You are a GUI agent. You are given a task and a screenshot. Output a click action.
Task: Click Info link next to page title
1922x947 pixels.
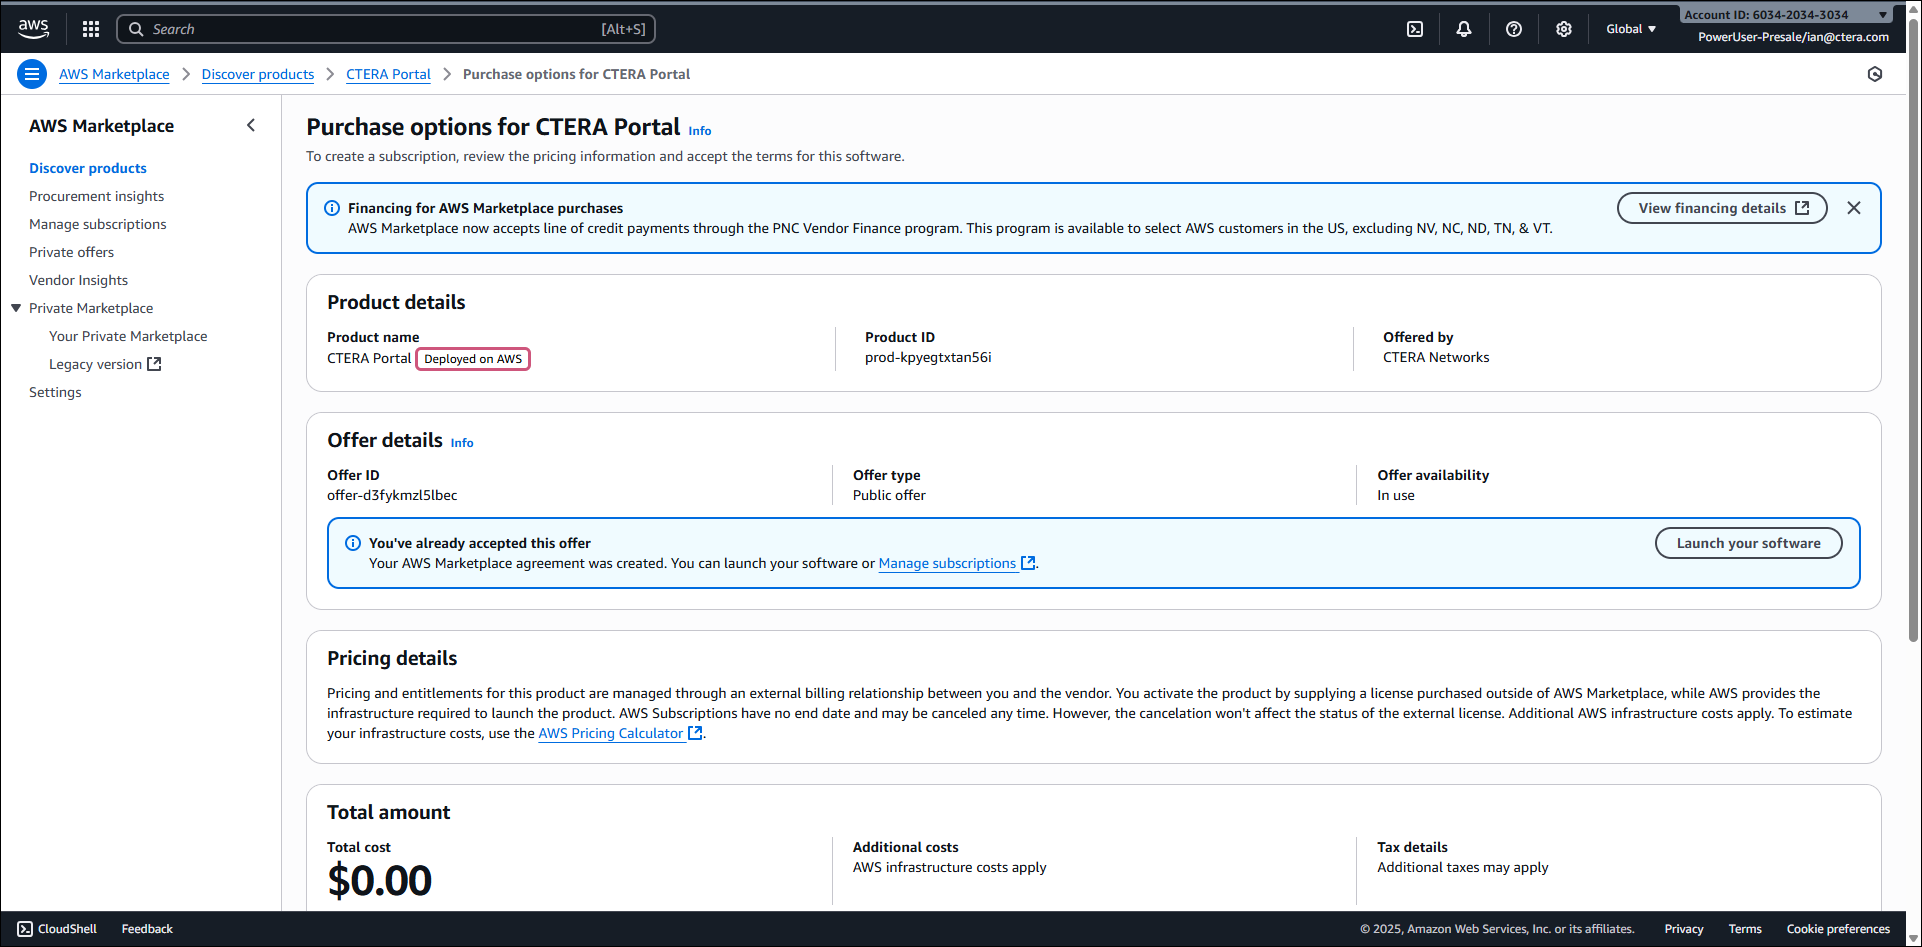700,131
